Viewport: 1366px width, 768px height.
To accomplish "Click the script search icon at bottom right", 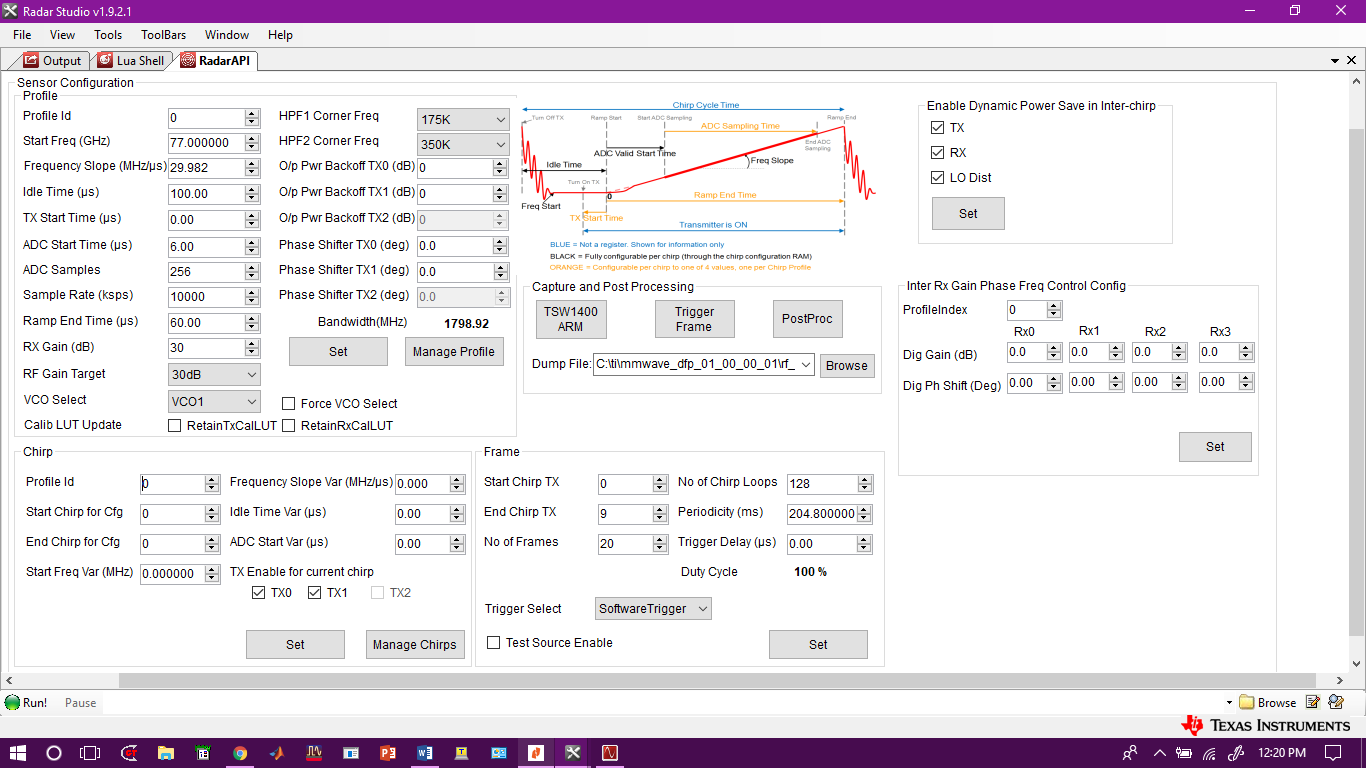I will tap(1337, 702).
